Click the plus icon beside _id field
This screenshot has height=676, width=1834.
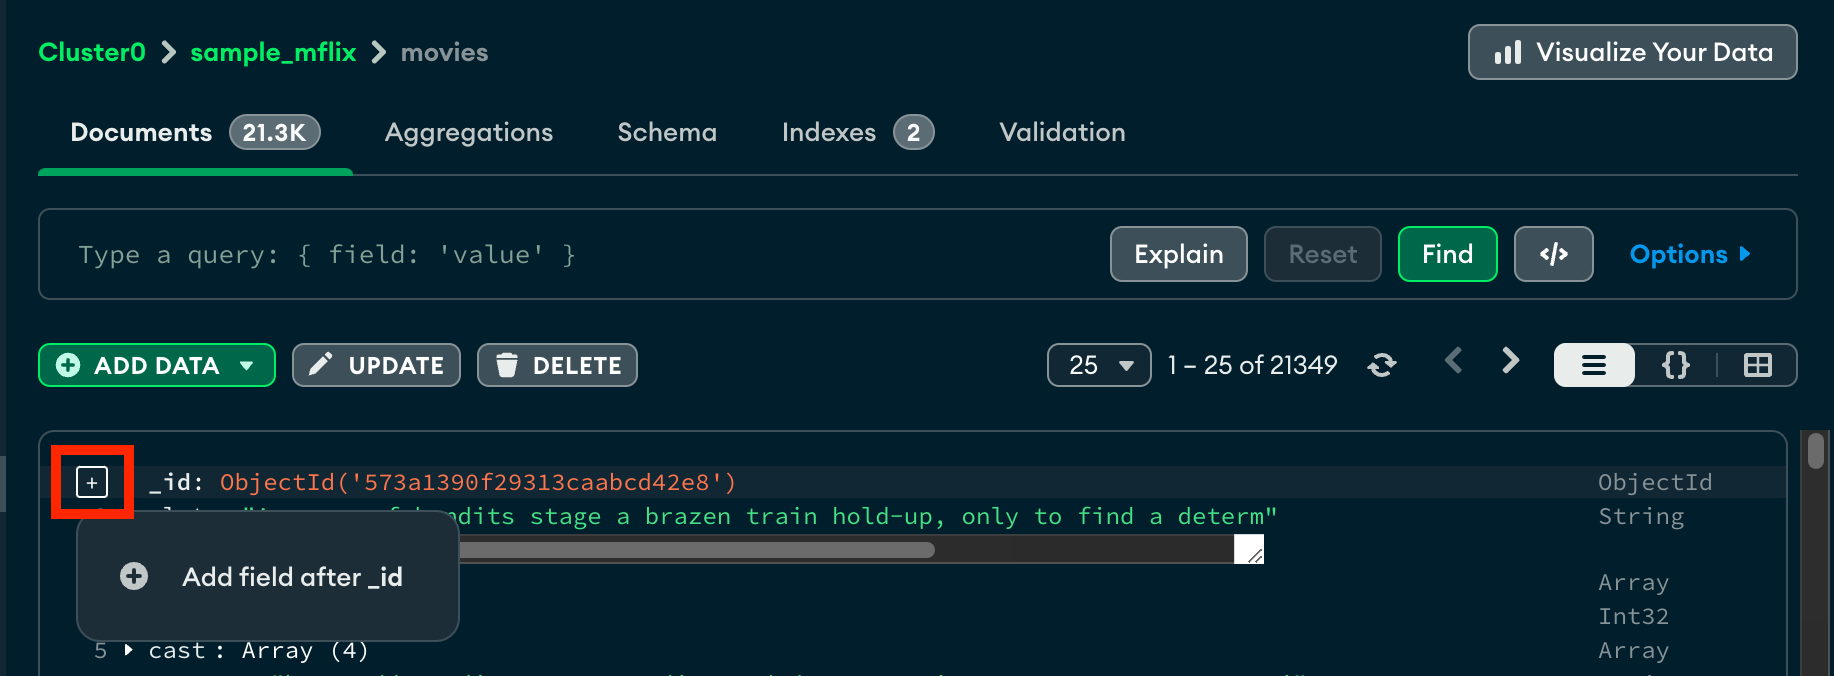(x=92, y=483)
